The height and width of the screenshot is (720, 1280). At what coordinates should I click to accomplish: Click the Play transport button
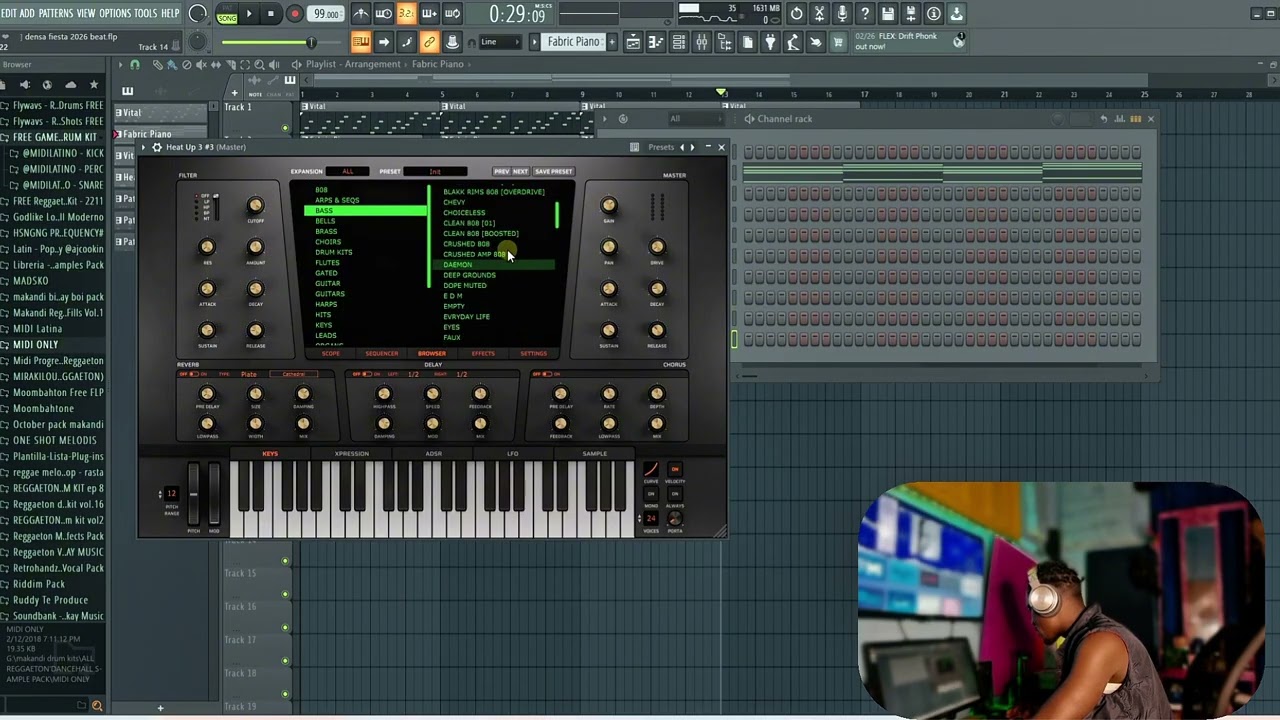(x=249, y=14)
